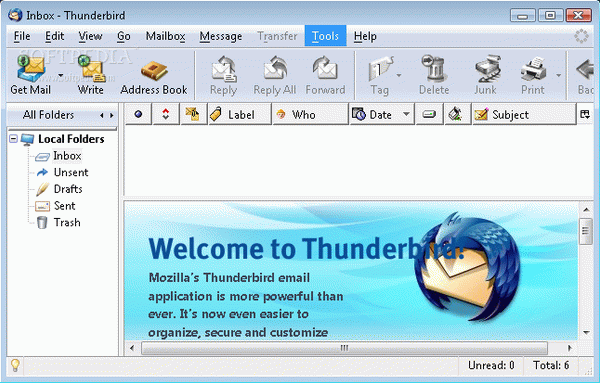
Task: Select the Trash folder
Action: pos(67,222)
